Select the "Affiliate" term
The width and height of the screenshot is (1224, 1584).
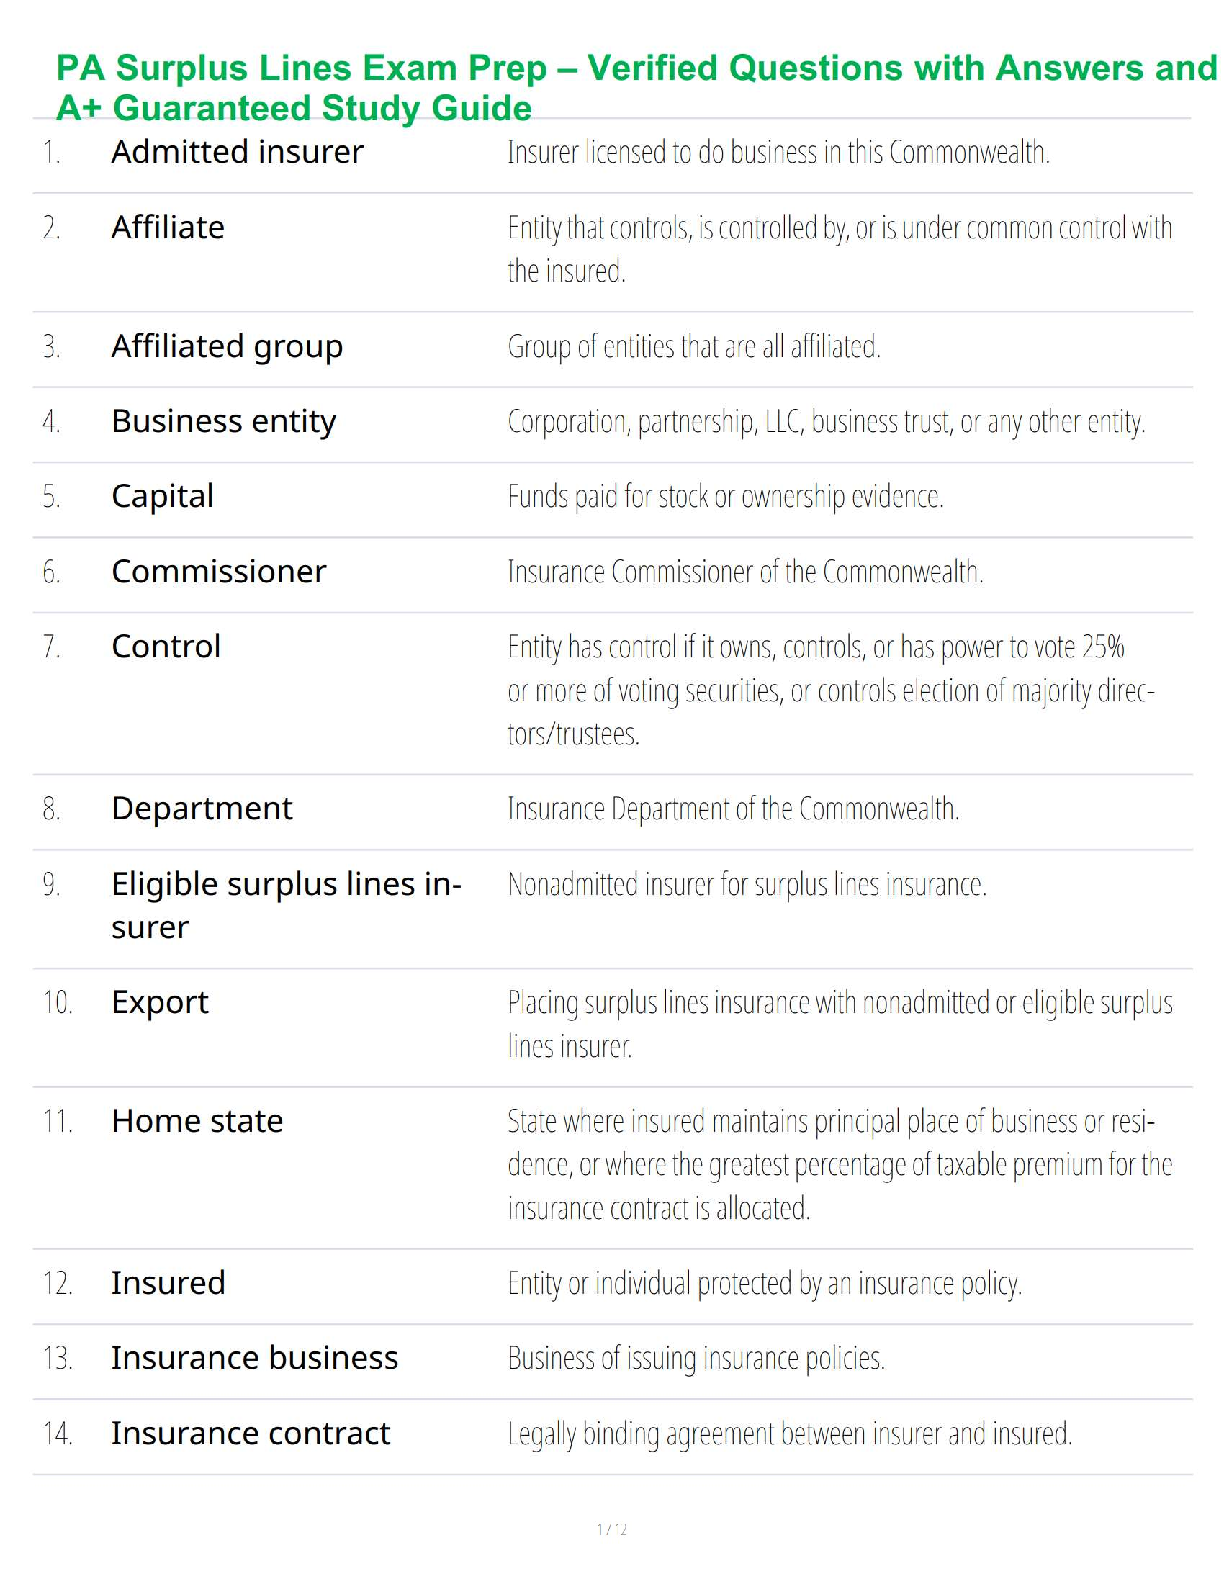point(168,228)
